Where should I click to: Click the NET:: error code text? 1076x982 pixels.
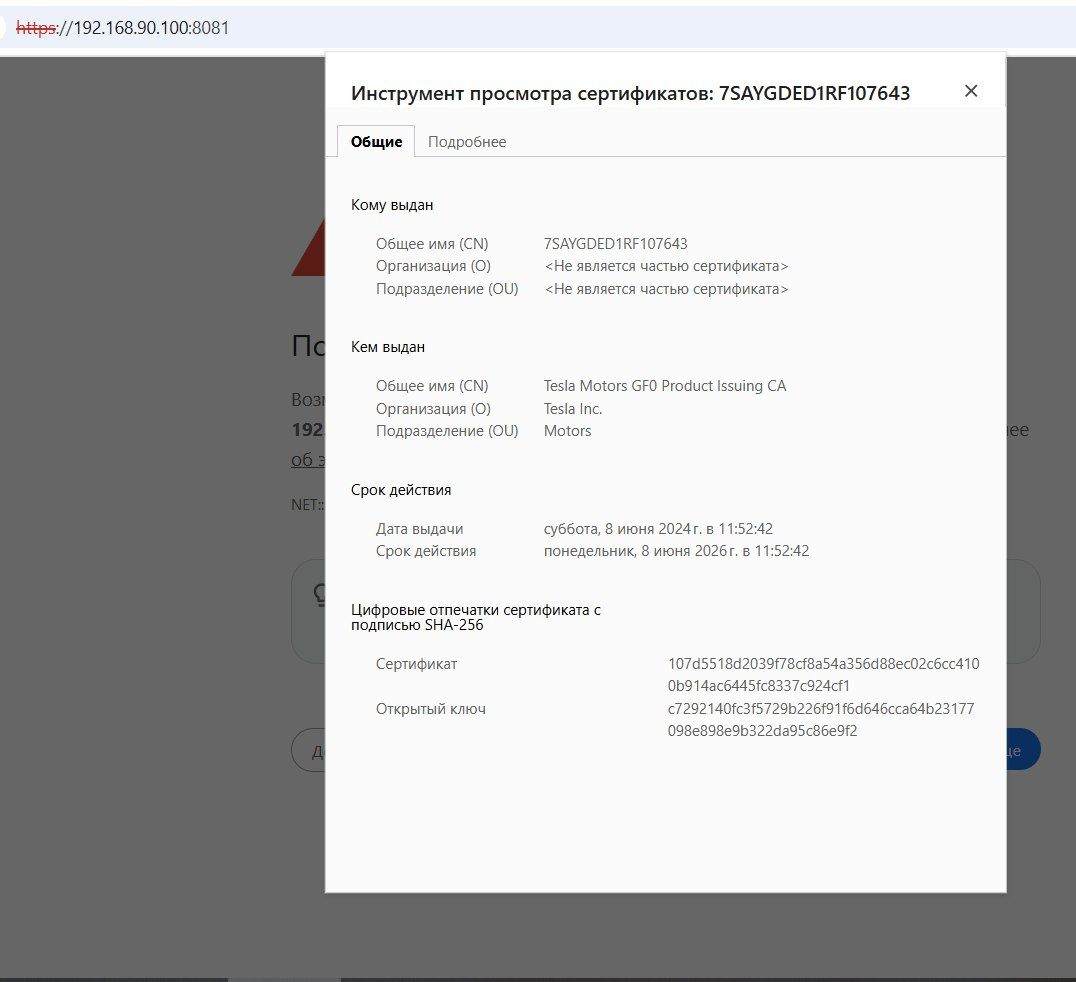coord(307,505)
